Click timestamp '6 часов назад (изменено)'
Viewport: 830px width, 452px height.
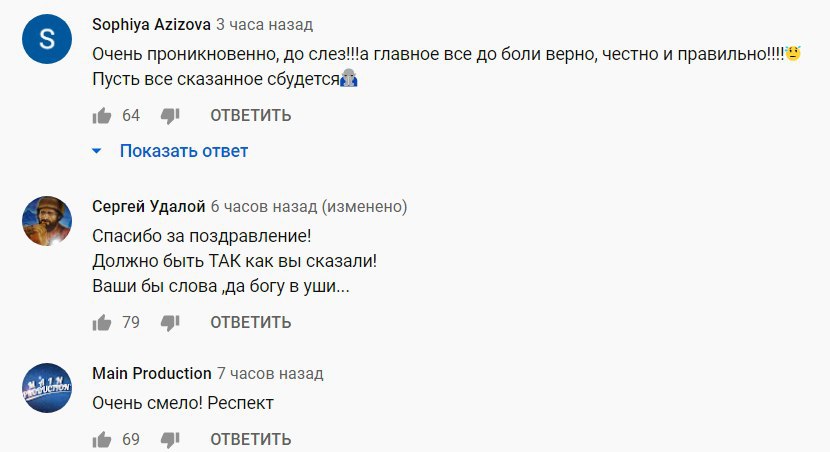point(308,206)
